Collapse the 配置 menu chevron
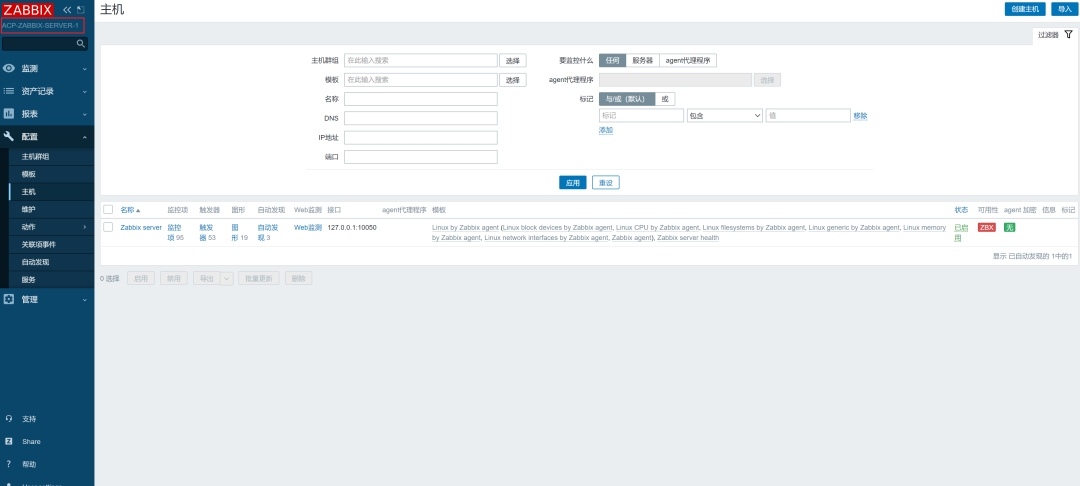This screenshot has height=486, width=1080. (85, 137)
